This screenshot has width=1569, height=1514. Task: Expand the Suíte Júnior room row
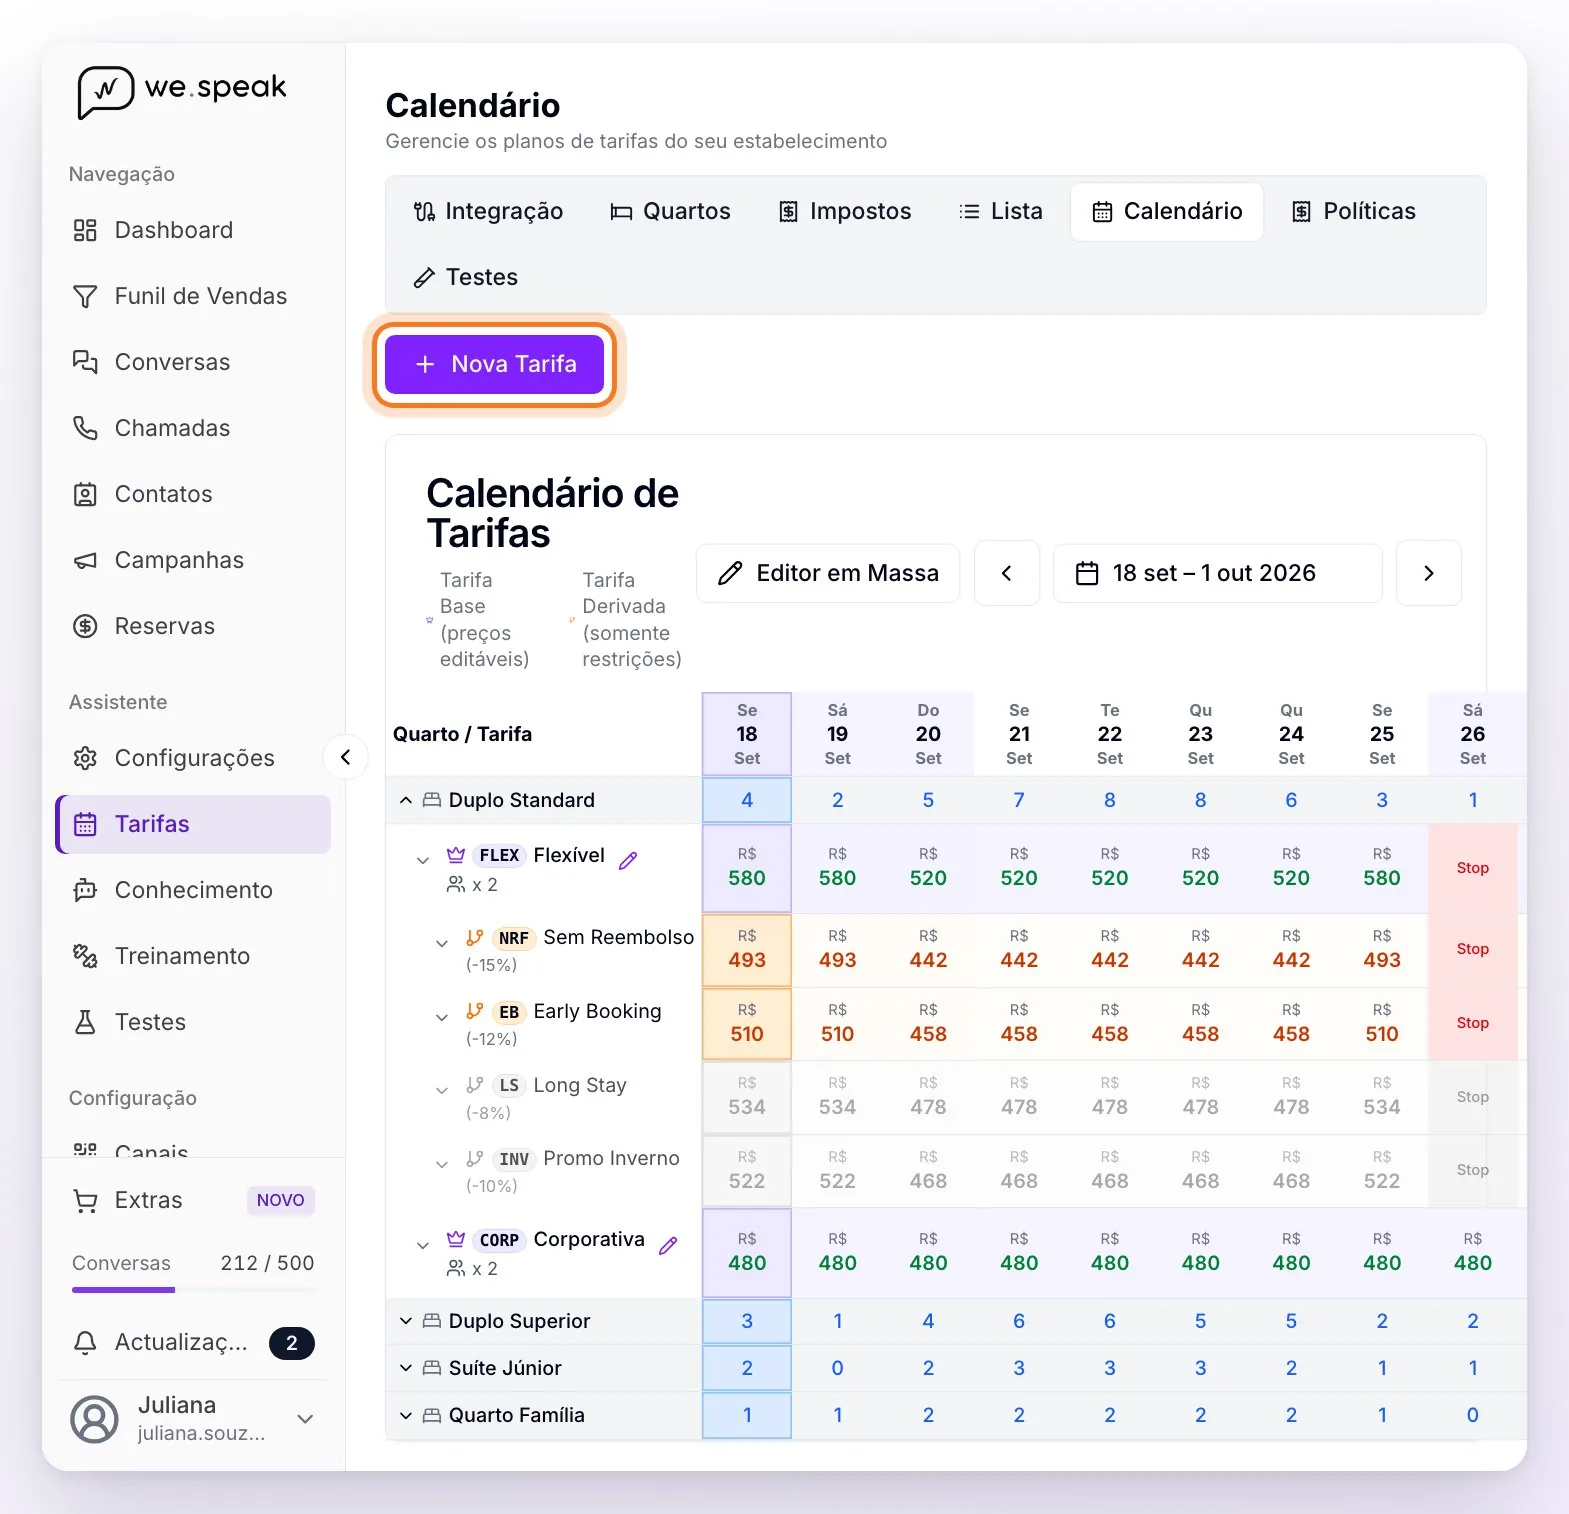(x=405, y=1368)
